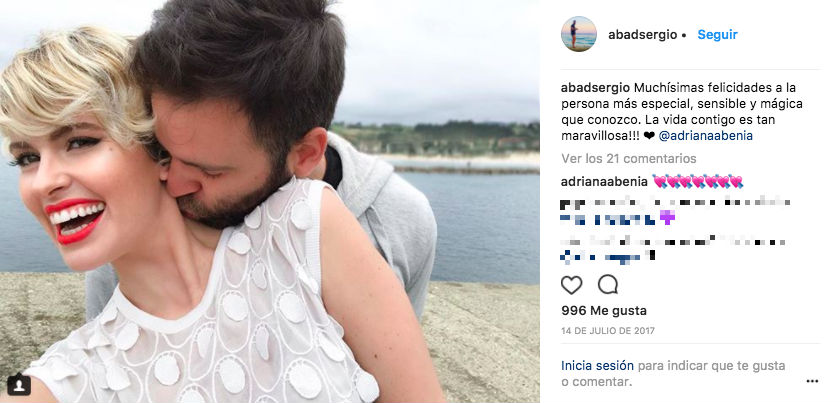Click the red heart emoji in caption

(x=649, y=136)
